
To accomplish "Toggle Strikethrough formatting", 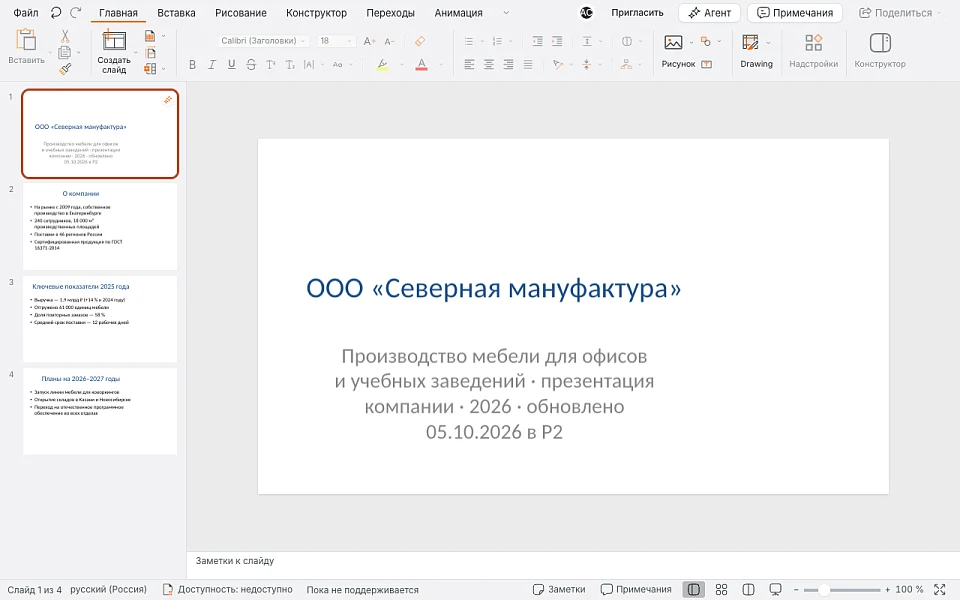I will 251,64.
